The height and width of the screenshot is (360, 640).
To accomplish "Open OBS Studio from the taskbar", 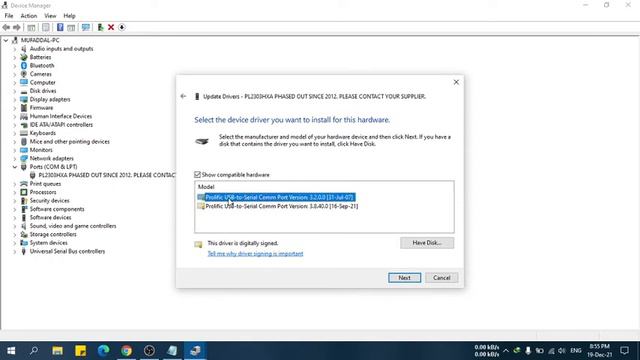I will 149,351.
